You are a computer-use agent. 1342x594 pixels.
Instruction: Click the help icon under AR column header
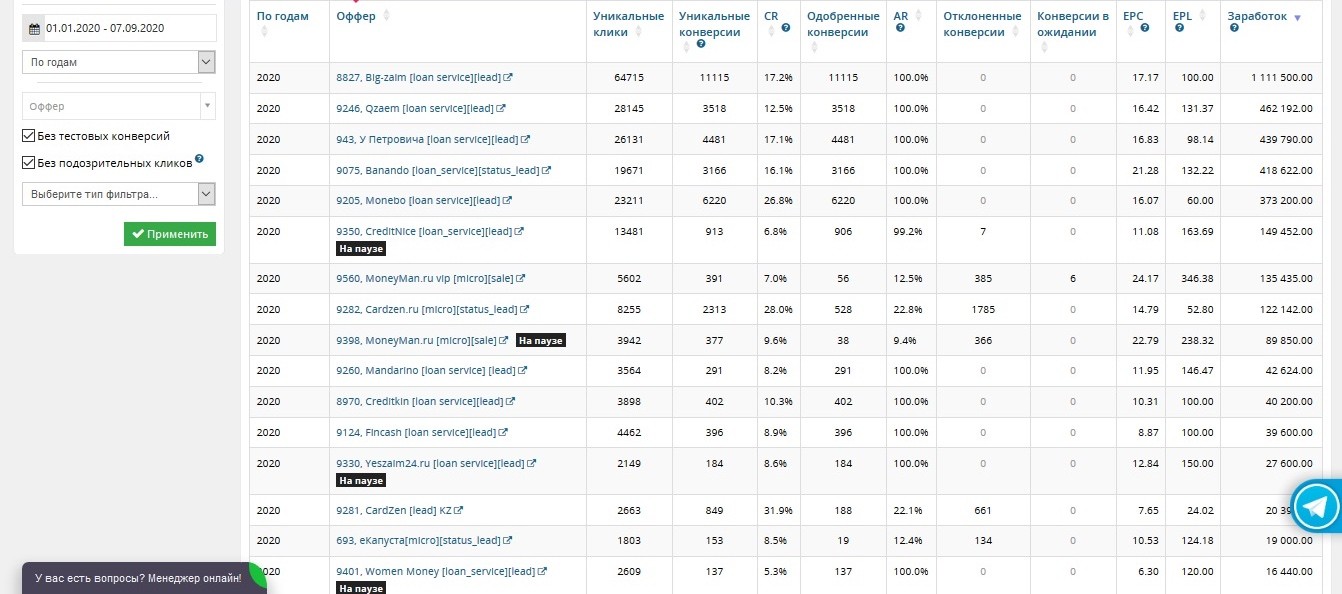click(x=901, y=28)
